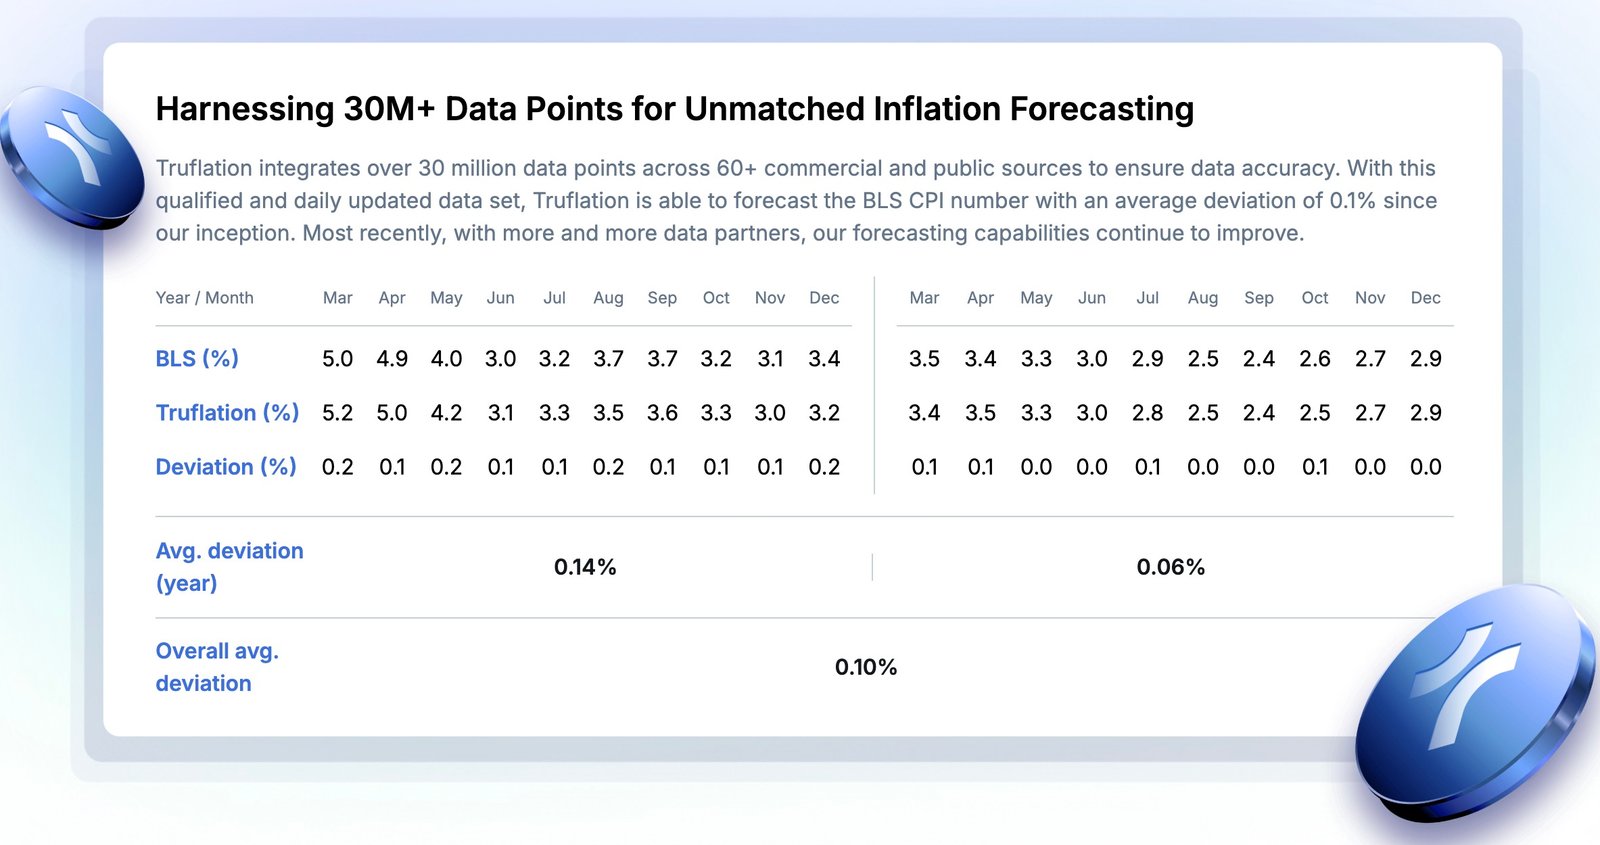The width and height of the screenshot is (1600, 845).
Task: Click the 0.10% overall average deviation value
Action: 866,667
